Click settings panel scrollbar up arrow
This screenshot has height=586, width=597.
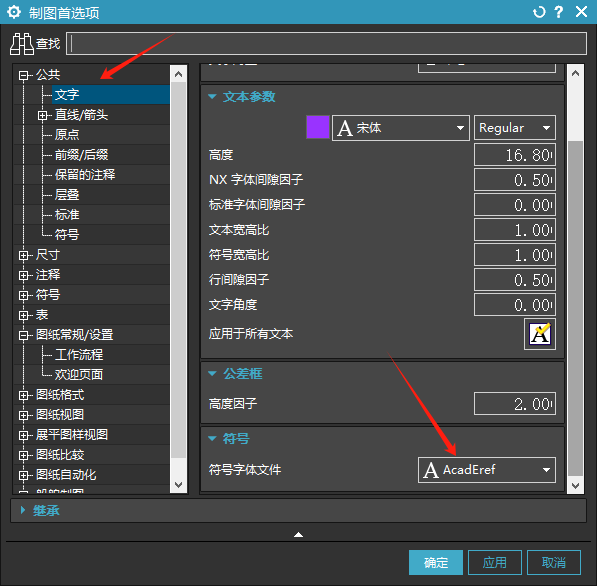click(x=575, y=73)
